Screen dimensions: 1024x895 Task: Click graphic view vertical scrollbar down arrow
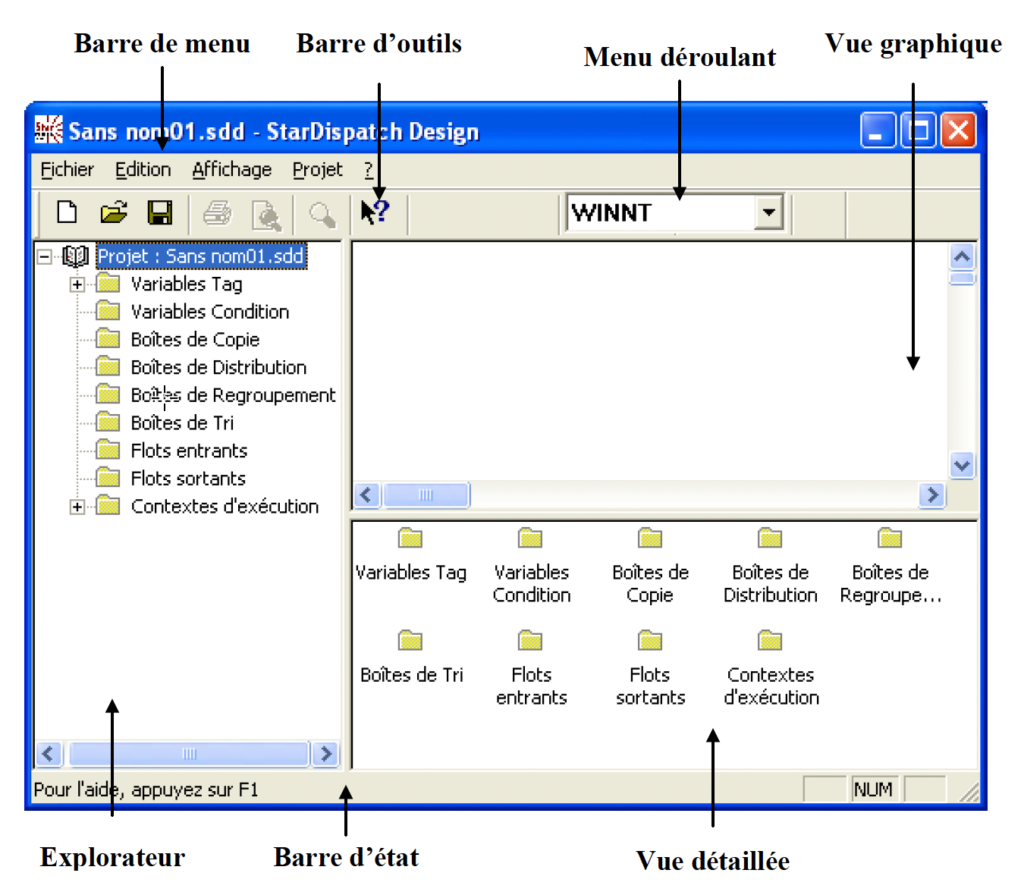pos(962,465)
